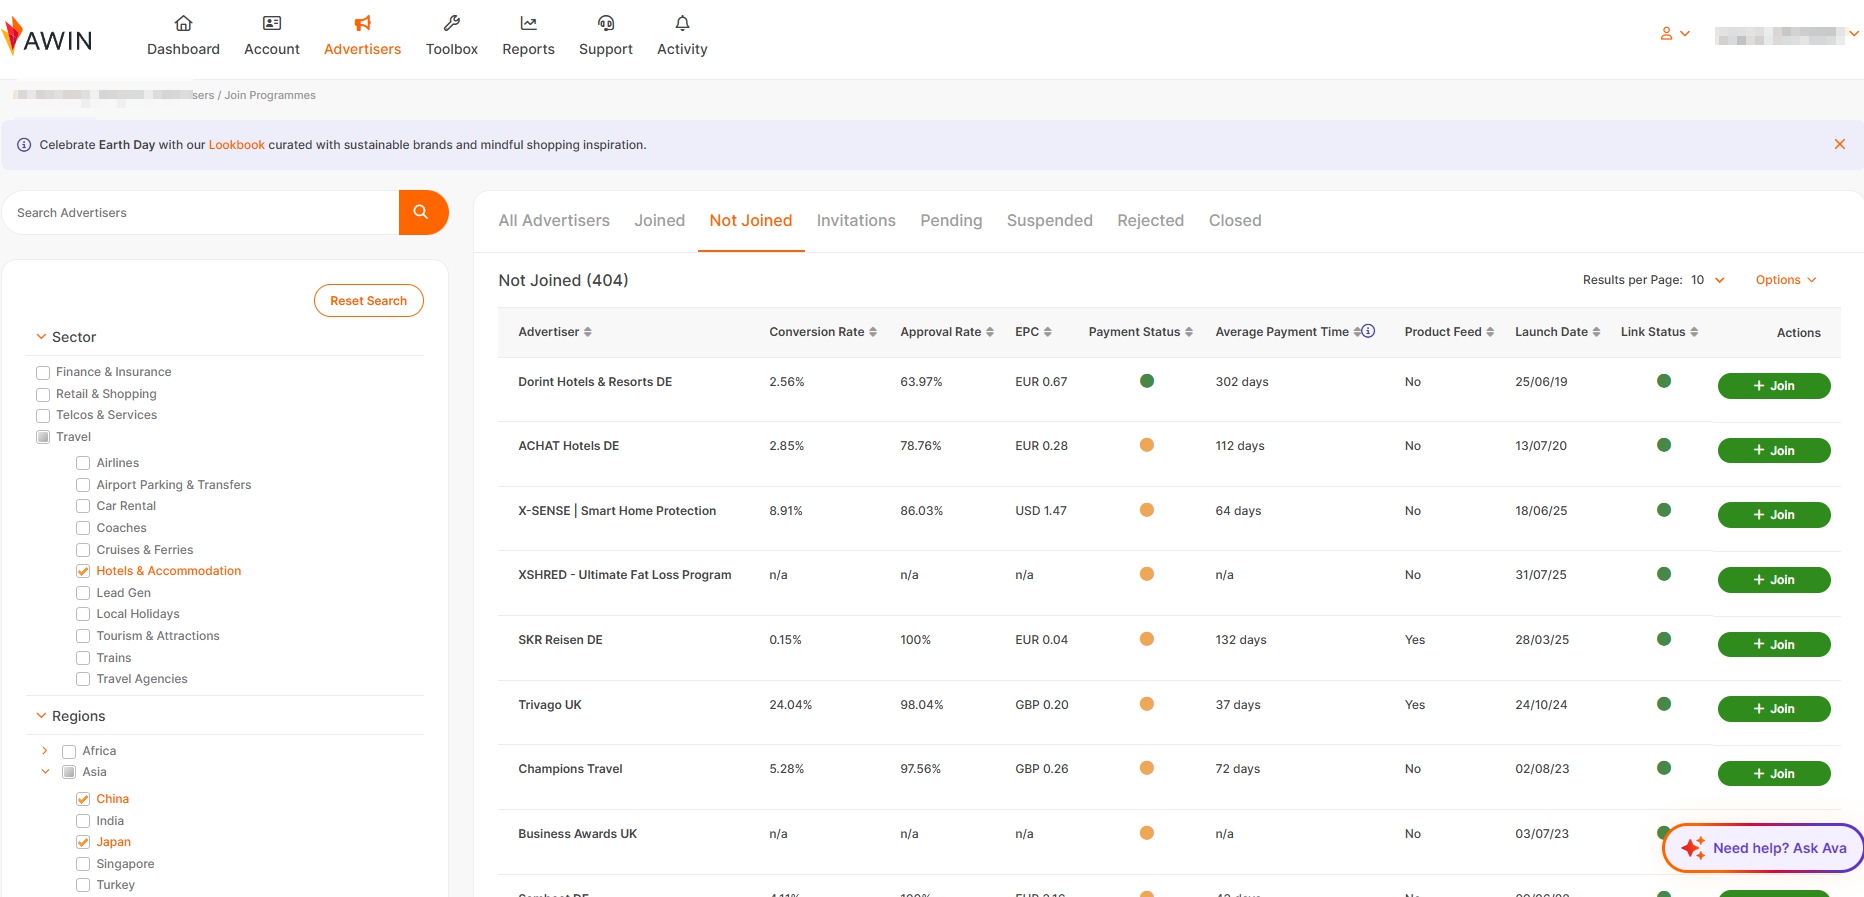Sort by Approval Rate arrows

pos(990,332)
